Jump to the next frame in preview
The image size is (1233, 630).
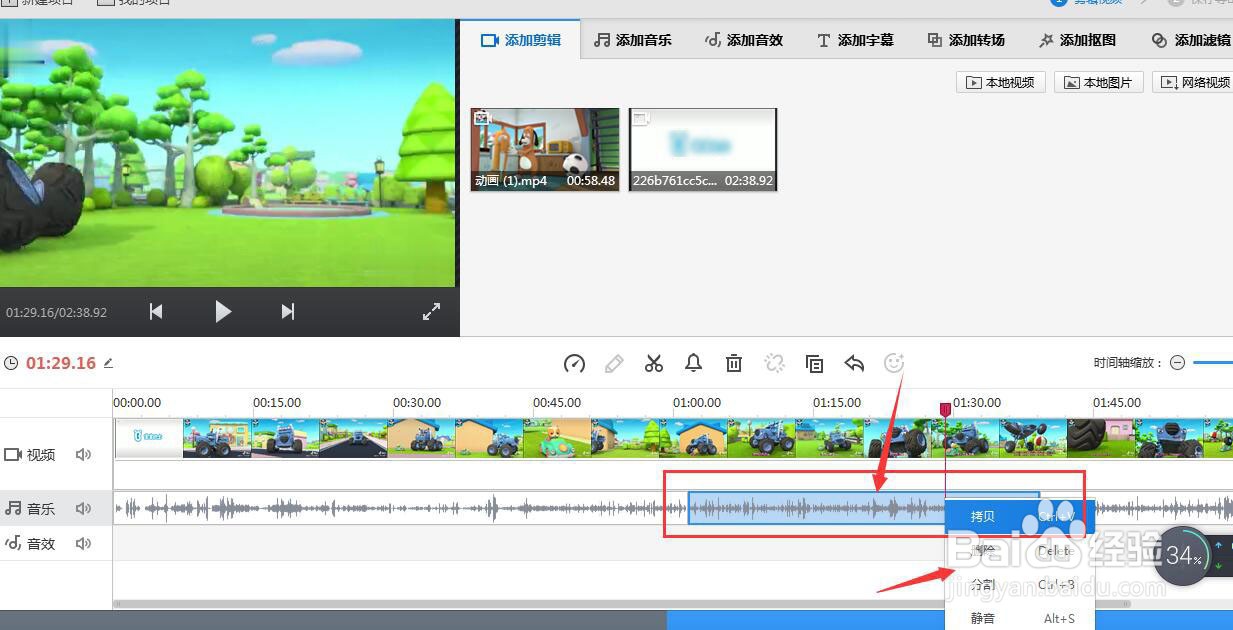[288, 312]
